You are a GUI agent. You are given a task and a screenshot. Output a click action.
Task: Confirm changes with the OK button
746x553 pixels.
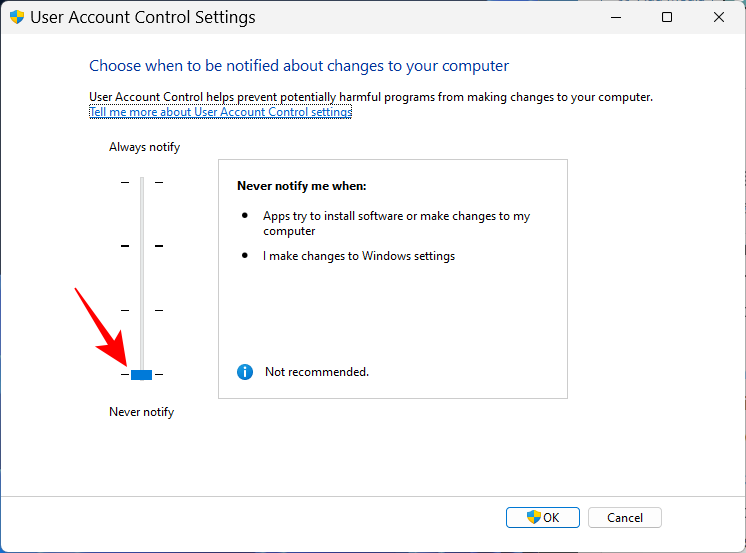tap(543, 517)
